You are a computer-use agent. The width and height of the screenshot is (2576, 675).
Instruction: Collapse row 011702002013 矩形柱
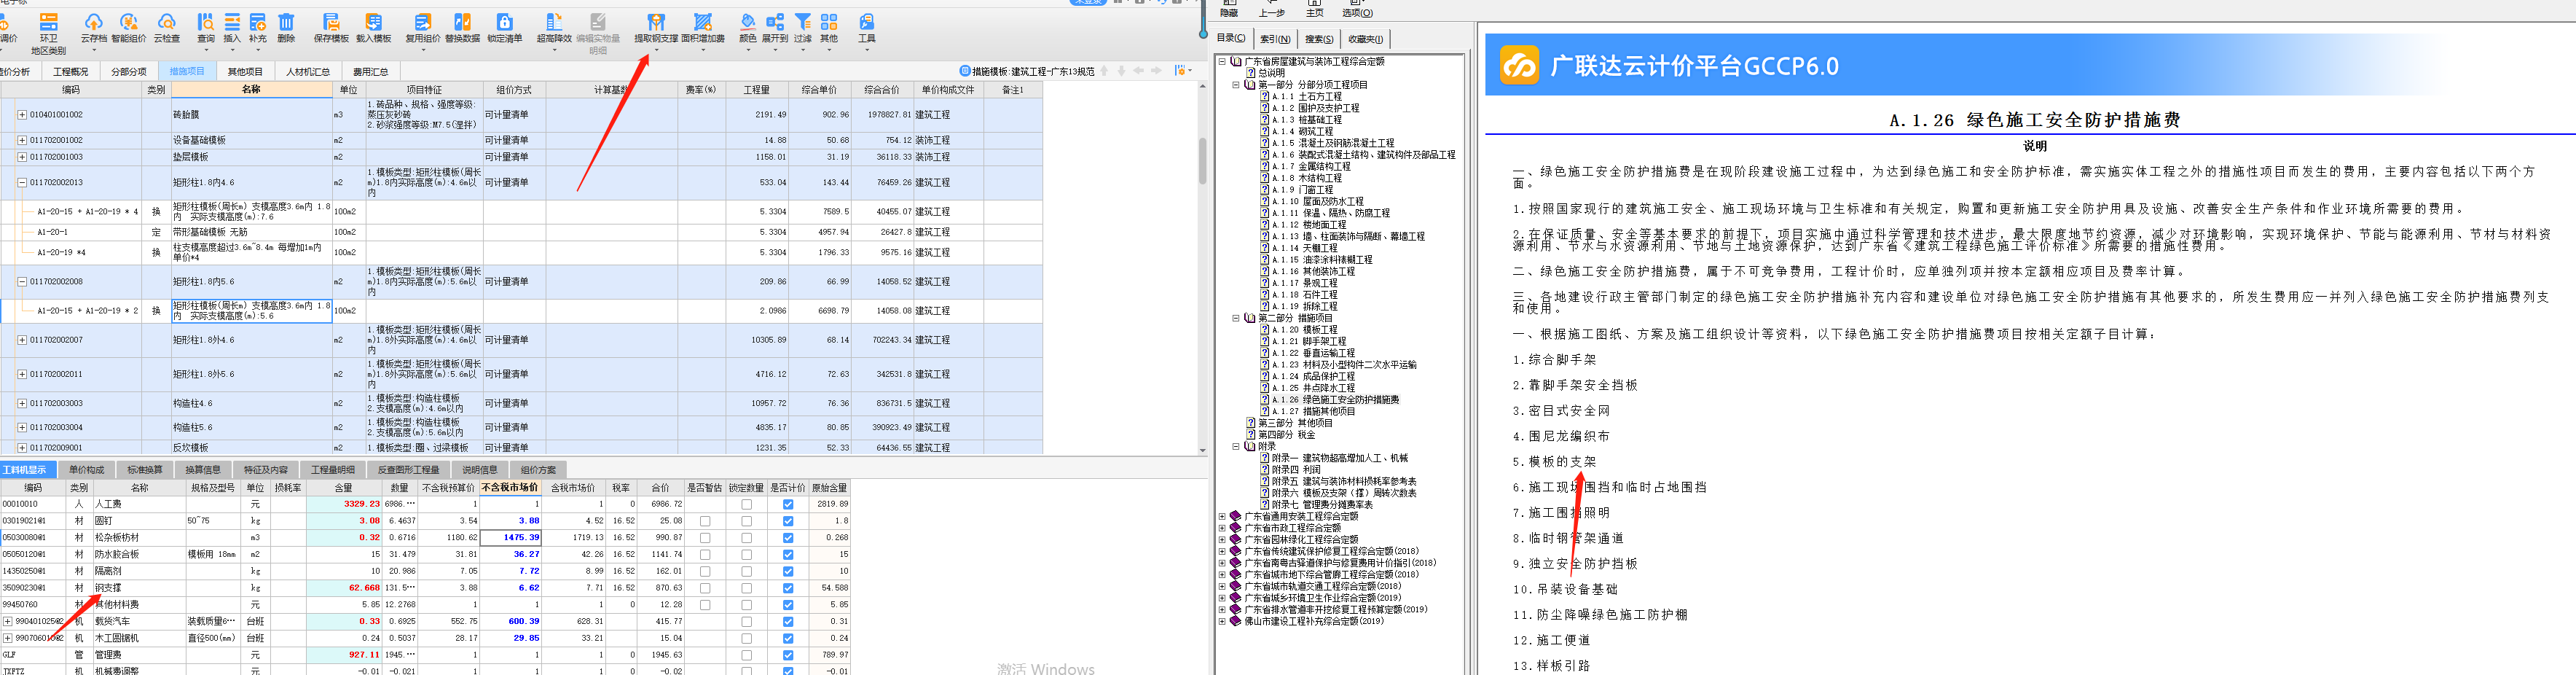[22, 183]
